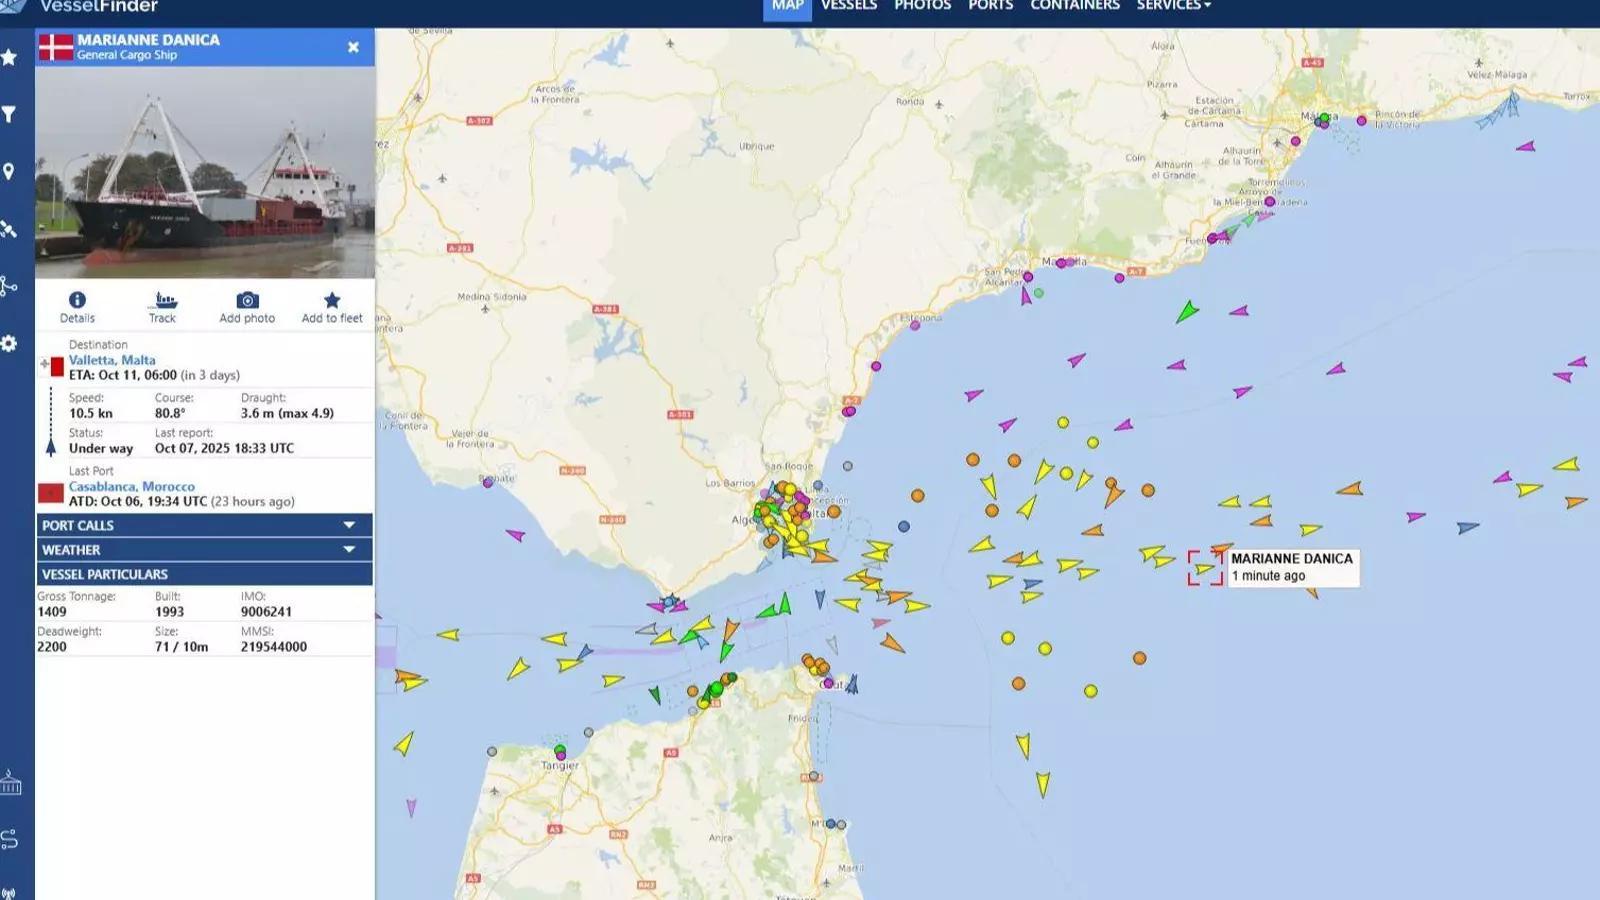1600x900 pixels.
Task: Open the favorites star in left sidebar
Action: 9,58
